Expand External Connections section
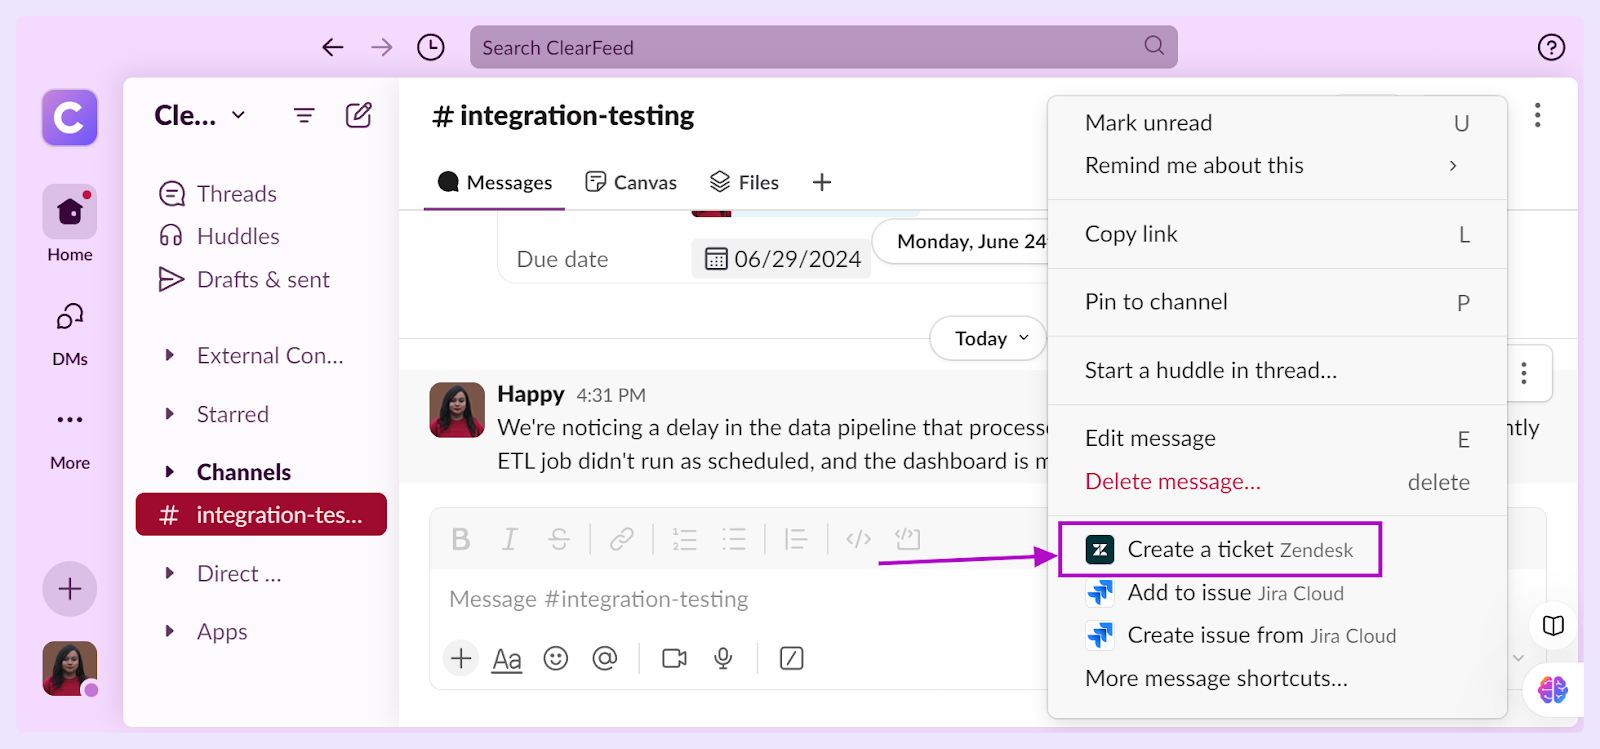Image resolution: width=1600 pixels, height=749 pixels. 170,355
